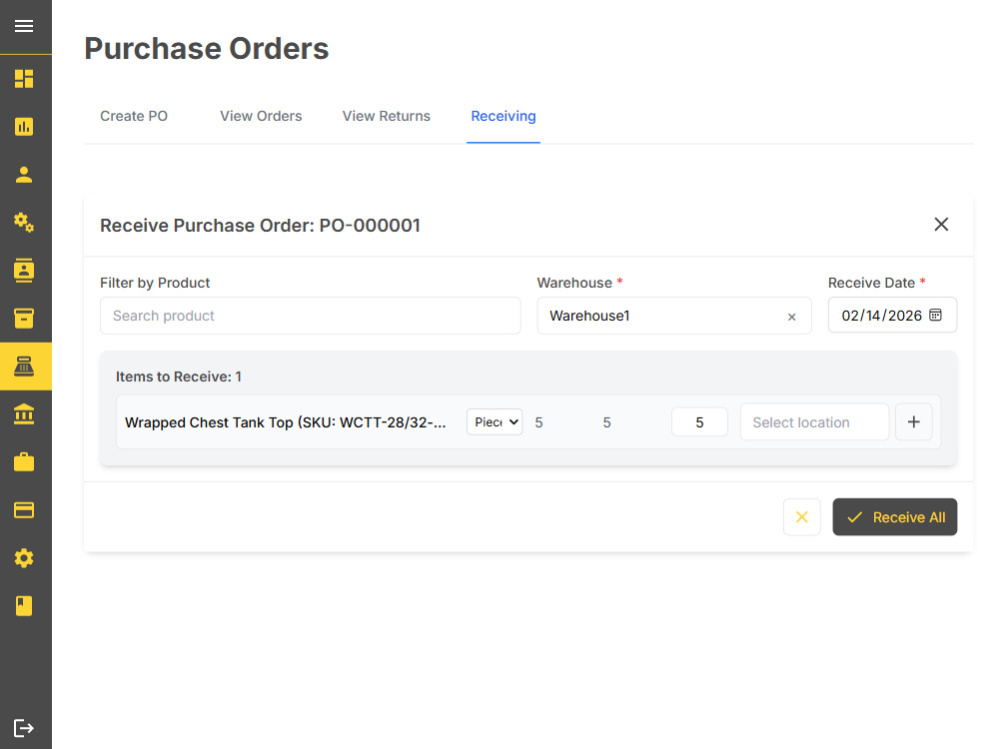Screen dimensions: 1000x749
Task: Open the bar chart reports icon
Action: [24, 126]
